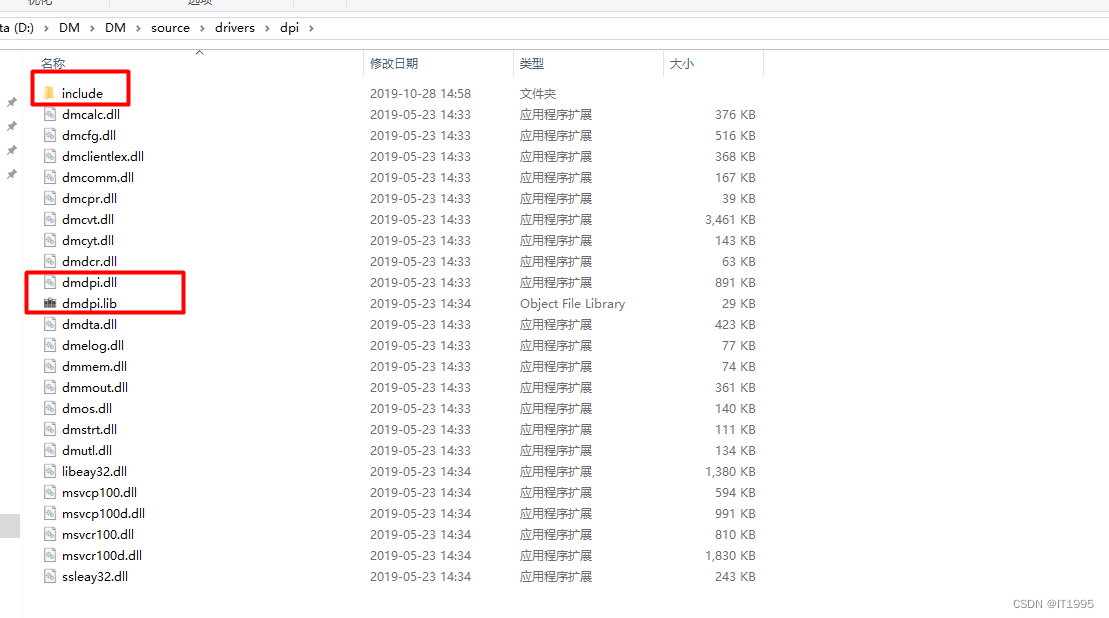
Task: Expand the breadcrumb arrow after drivers
Action: 268,28
